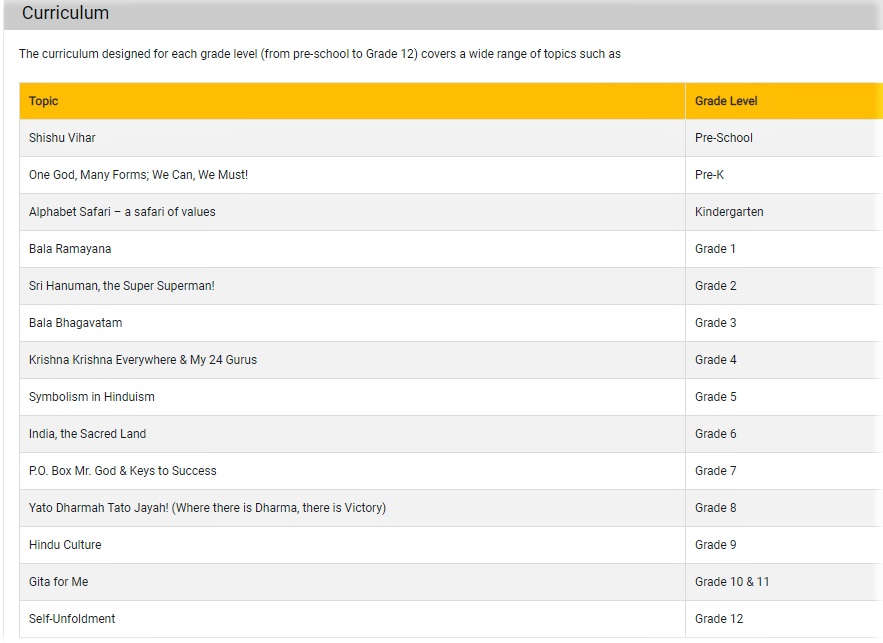883x643 pixels.
Task: Select Gita for Me topic
Action: (x=59, y=582)
